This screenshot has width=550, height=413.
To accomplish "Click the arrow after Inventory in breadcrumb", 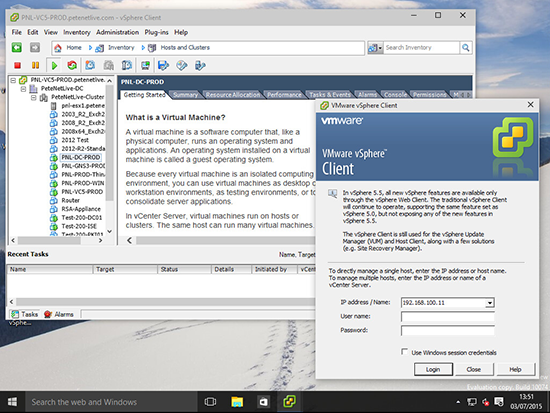I will point(143,47).
